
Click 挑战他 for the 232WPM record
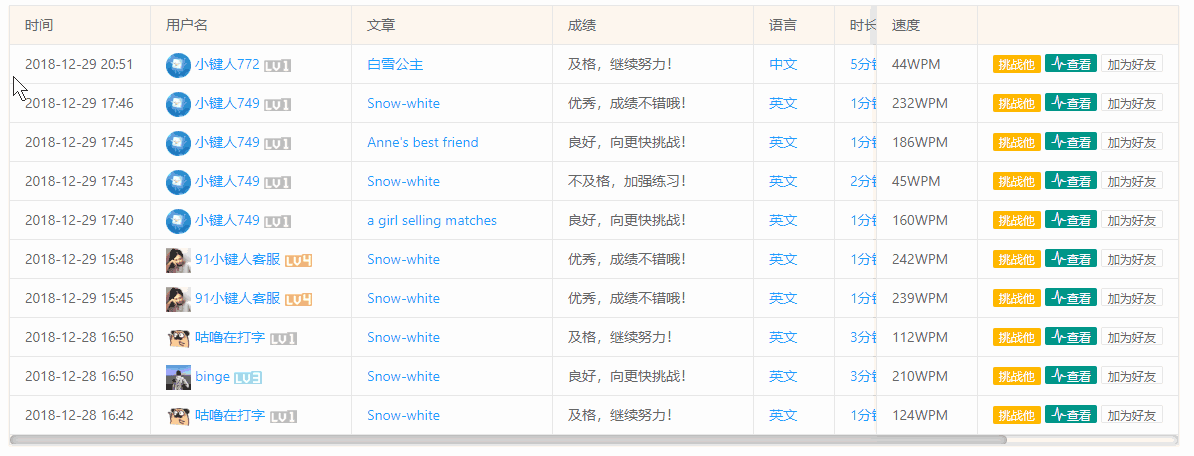[x=1017, y=104]
